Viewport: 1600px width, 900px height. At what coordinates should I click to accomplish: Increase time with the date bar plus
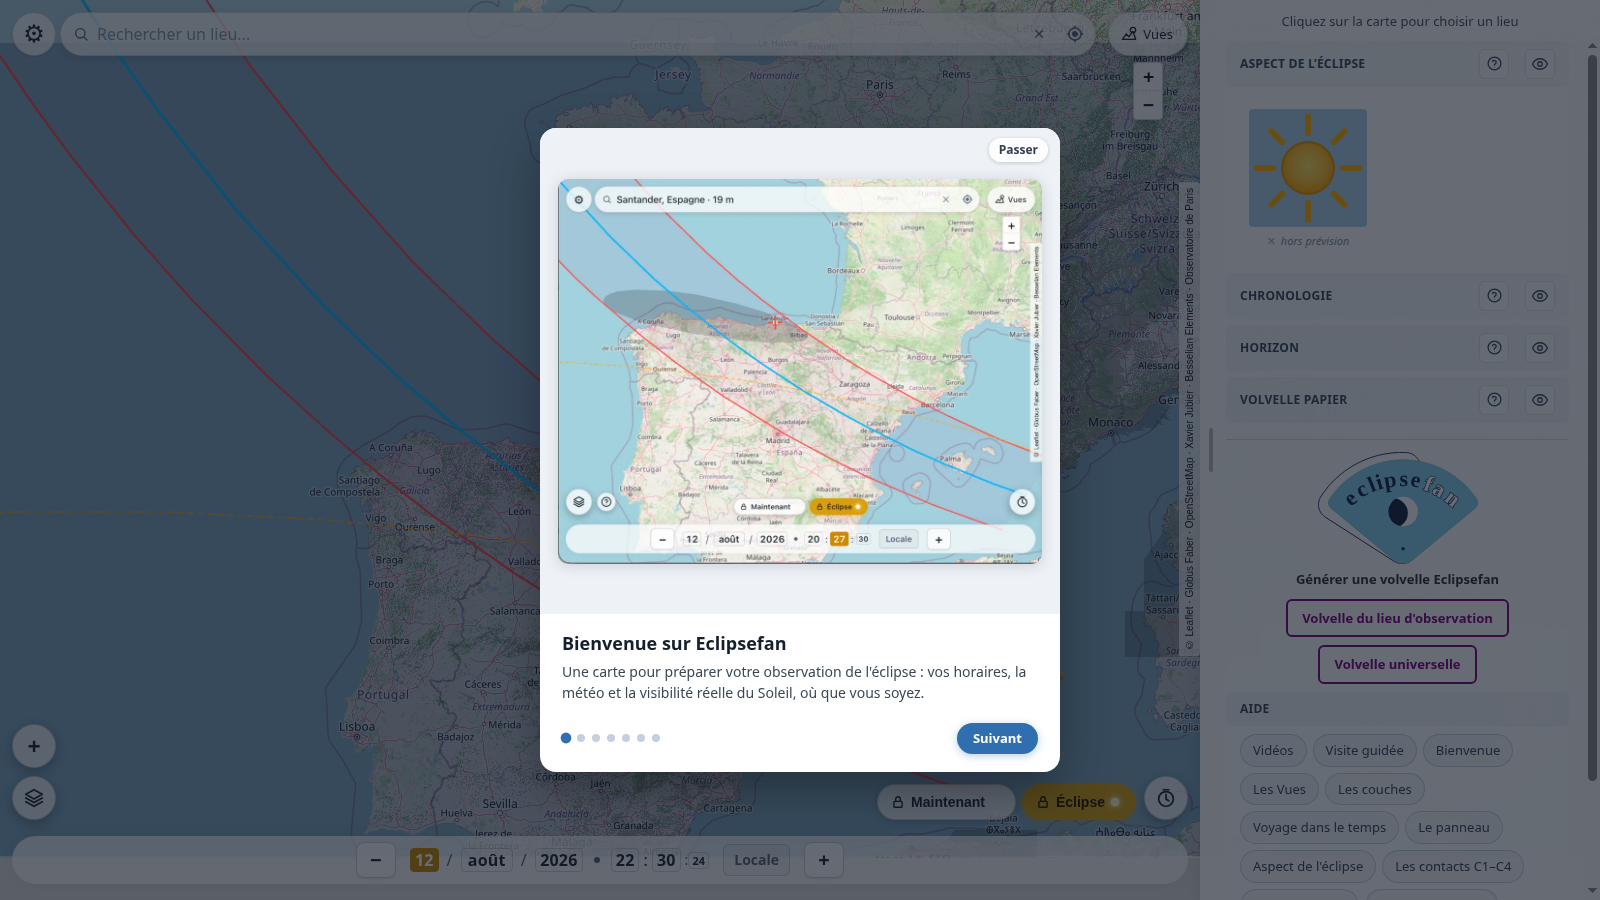tap(824, 860)
